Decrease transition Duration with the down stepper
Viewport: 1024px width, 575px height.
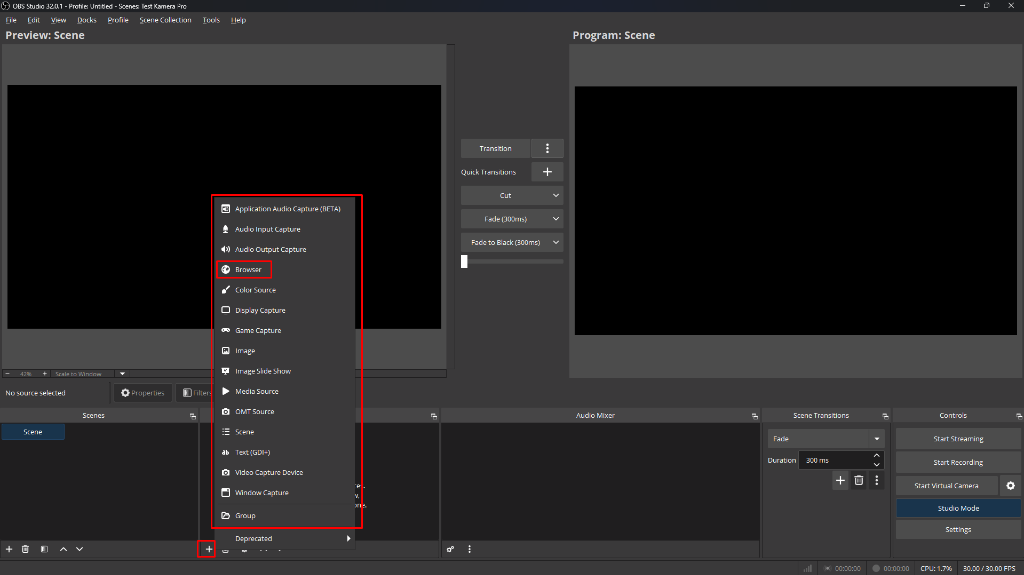coord(876,465)
